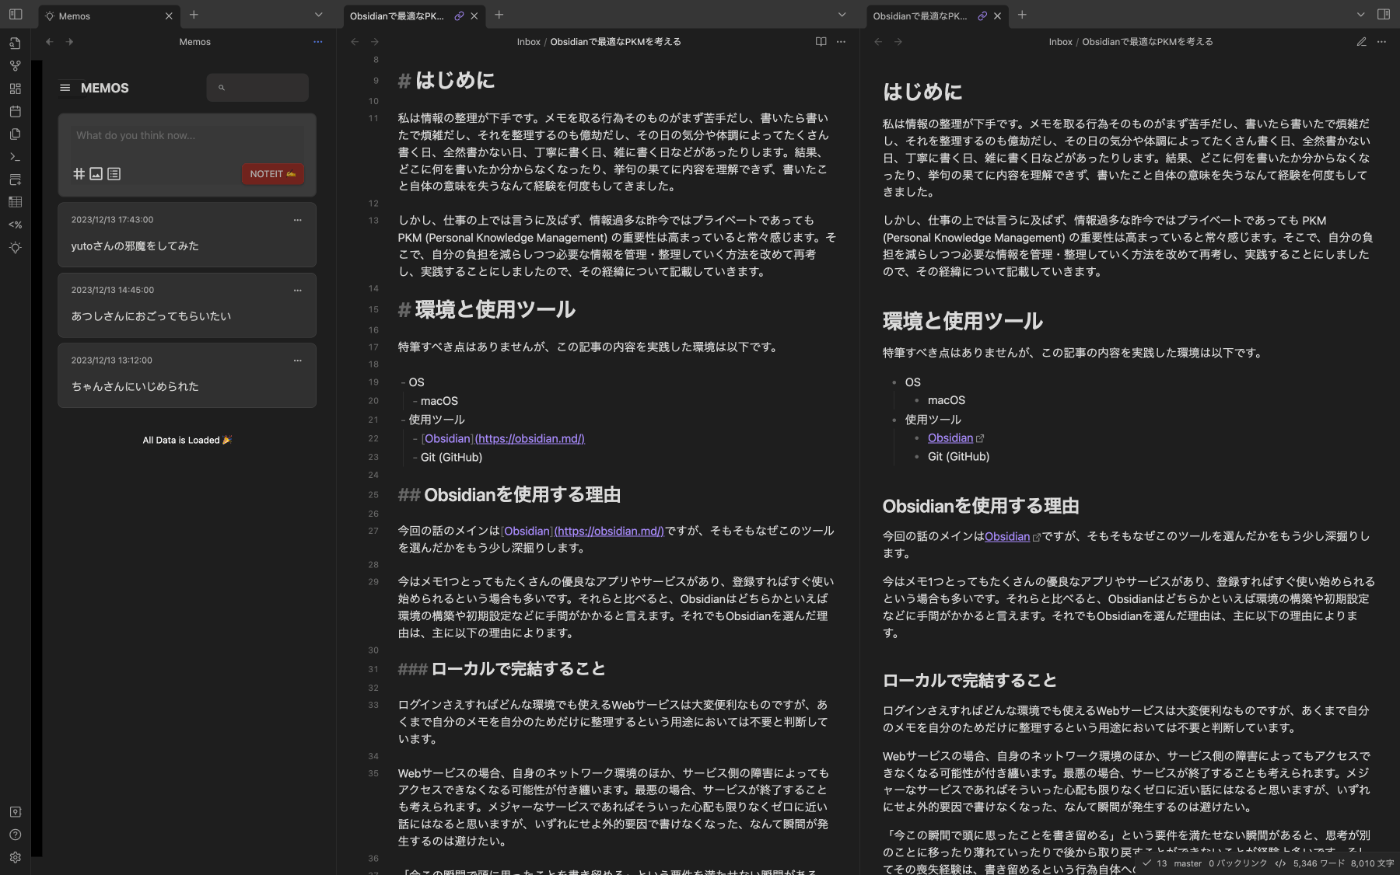1400x875 pixels.
Task: Open options for 14:45:00 memo
Action: point(297,290)
